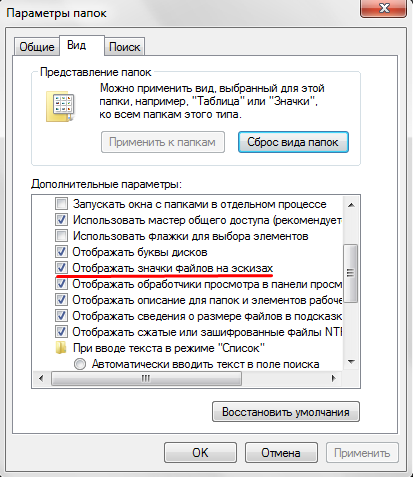This screenshot has height=477, width=413.
Task: Click the Сброс вида папок button
Action: 293,142
